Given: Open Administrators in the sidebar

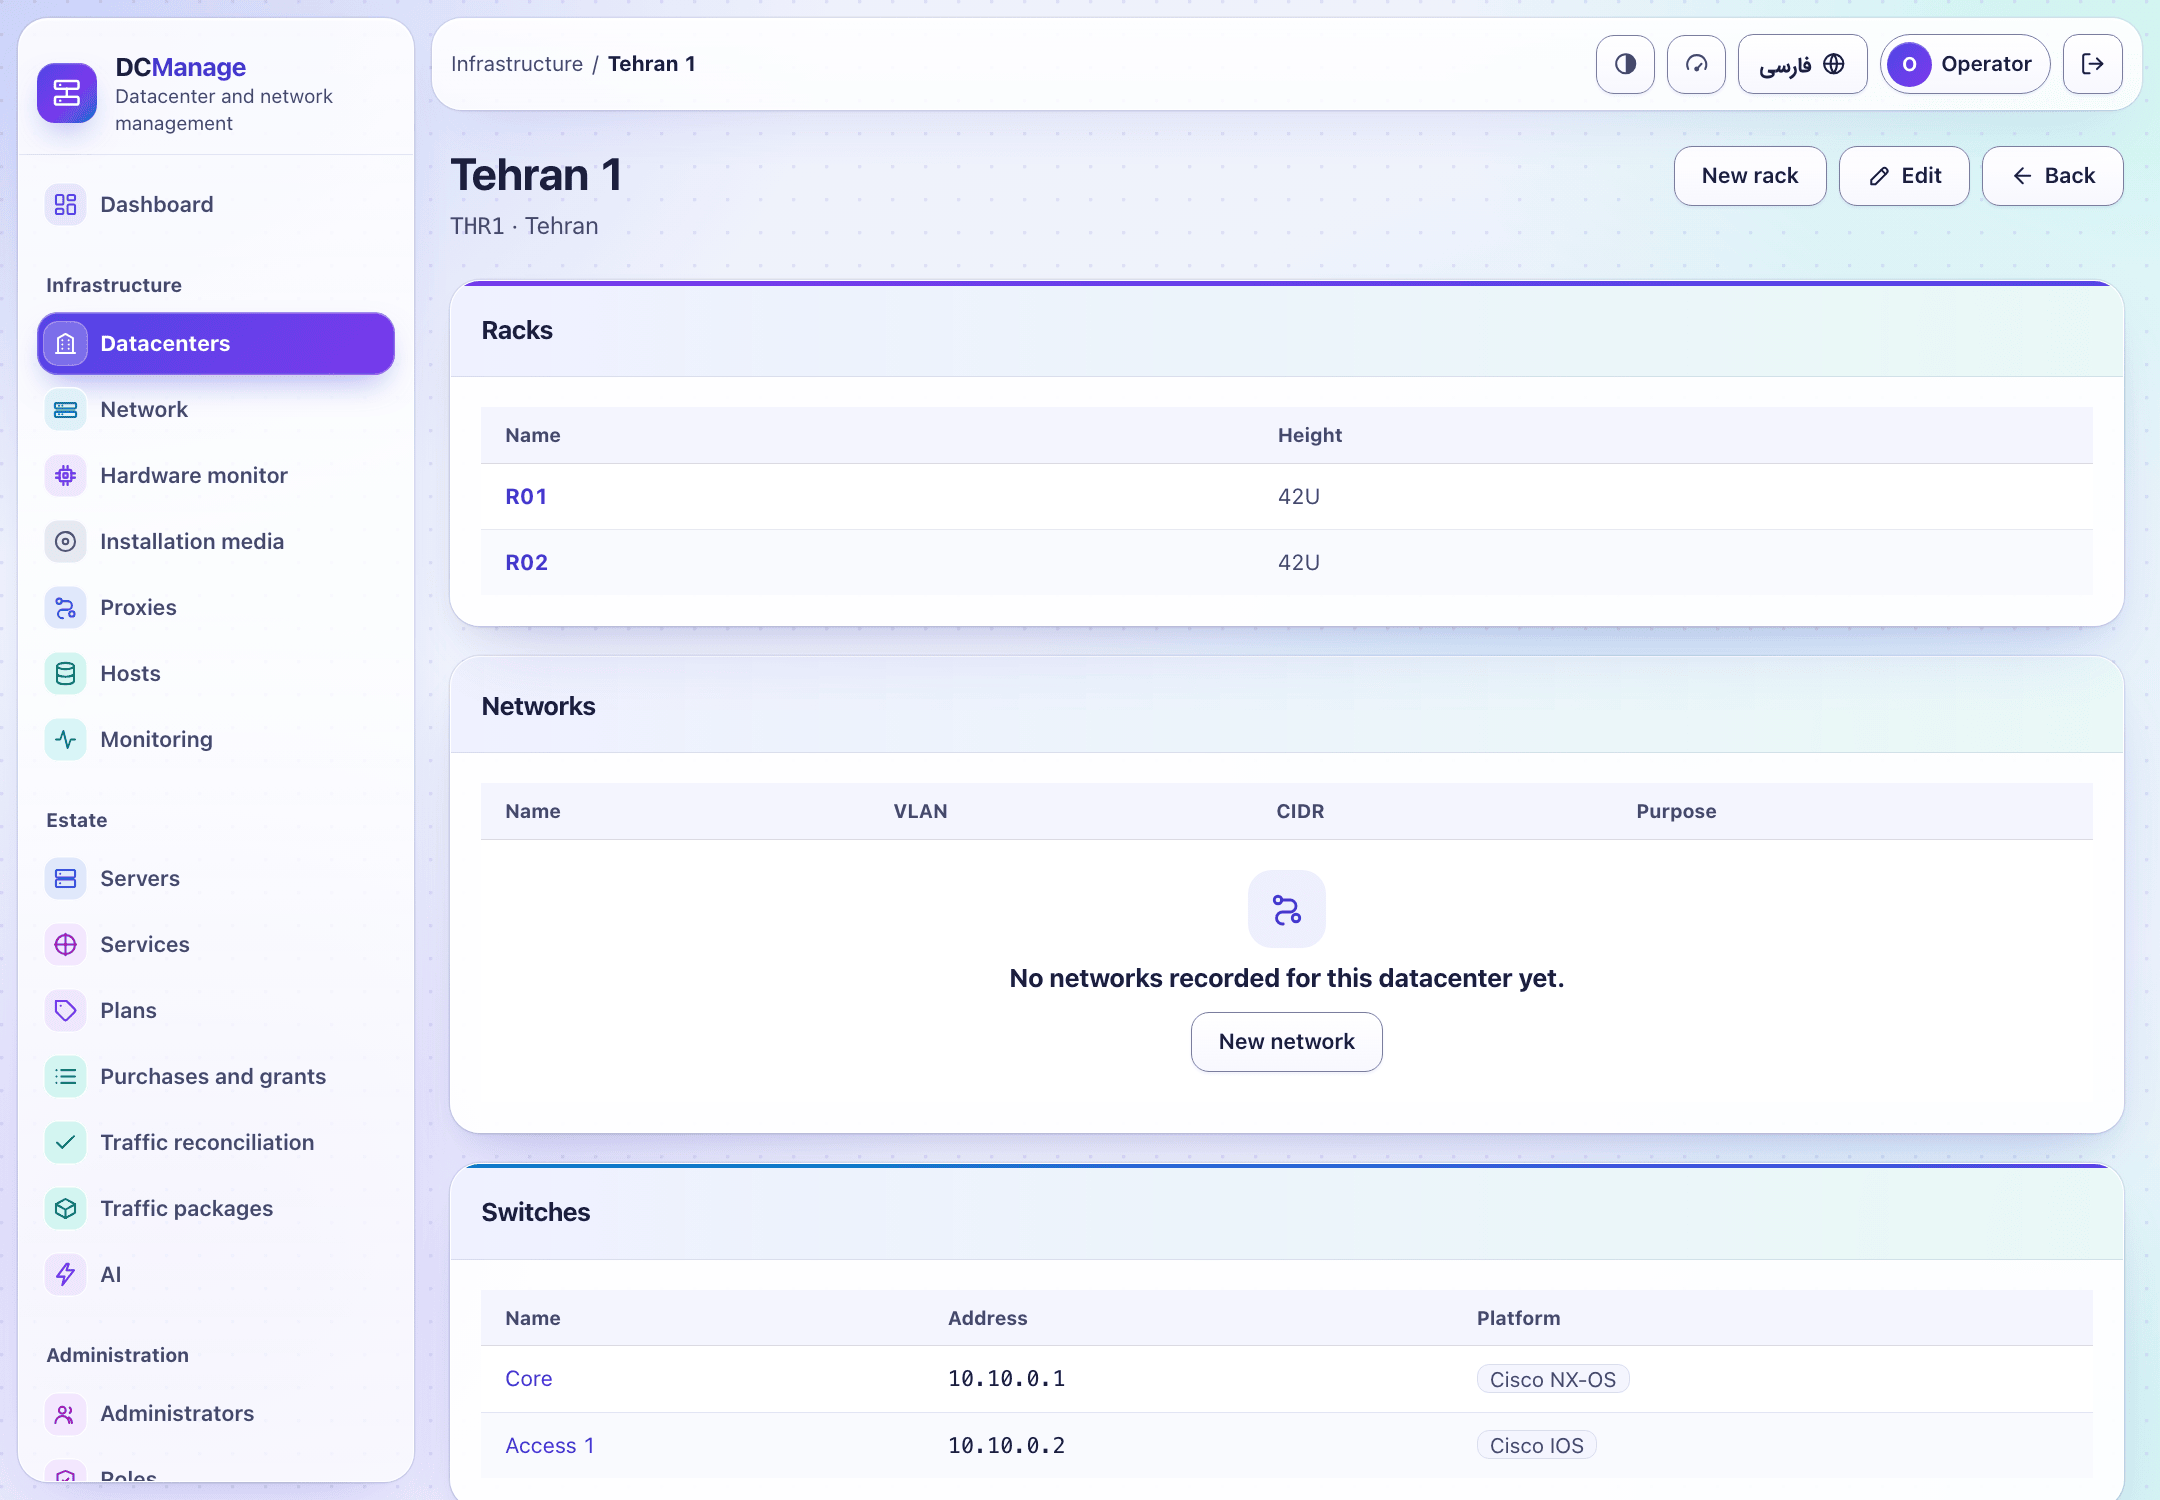Looking at the screenshot, I should click(x=216, y=1413).
